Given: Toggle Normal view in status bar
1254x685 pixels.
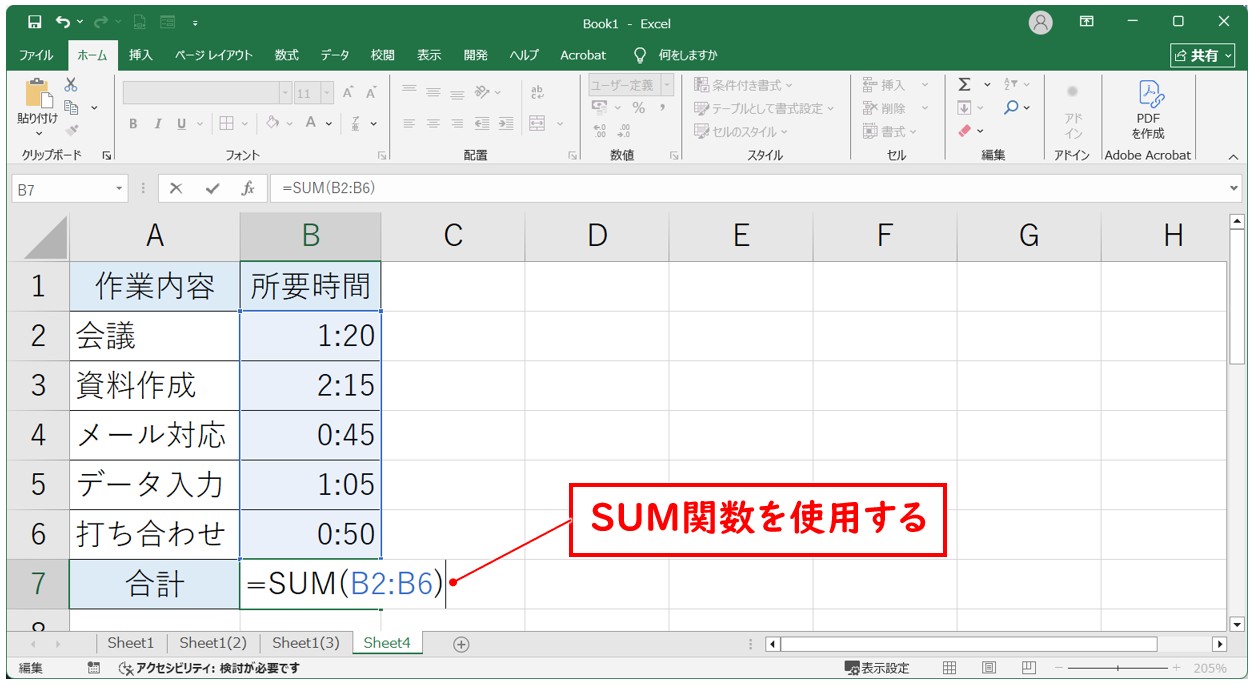Looking at the screenshot, I should [x=950, y=668].
